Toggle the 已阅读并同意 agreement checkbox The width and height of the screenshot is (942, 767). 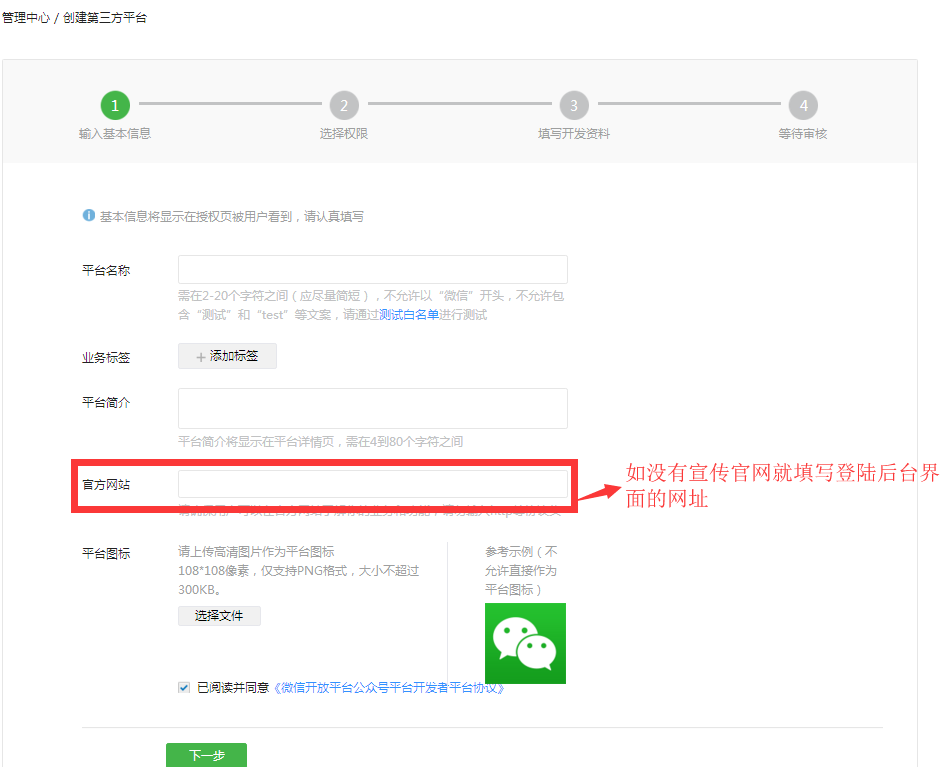pos(184,687)
